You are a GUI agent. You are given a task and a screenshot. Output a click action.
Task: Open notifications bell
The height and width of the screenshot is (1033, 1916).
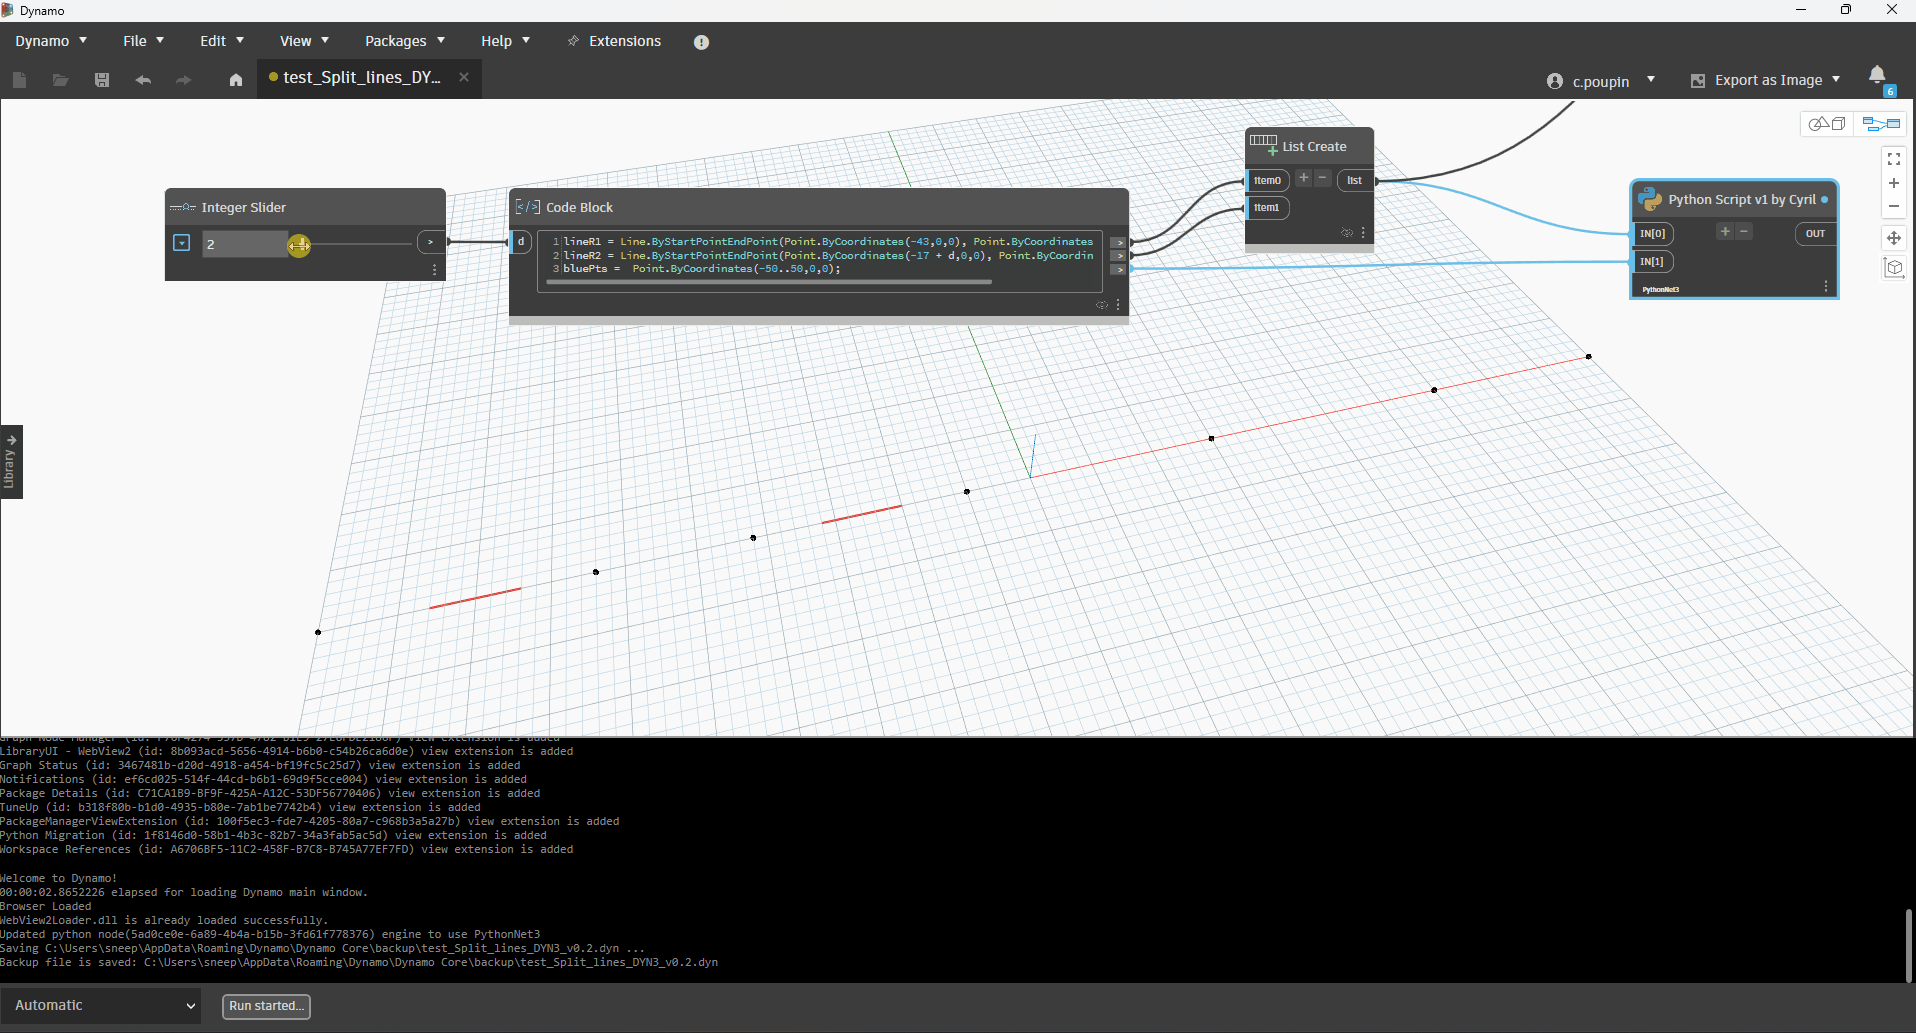[1877, 76]
